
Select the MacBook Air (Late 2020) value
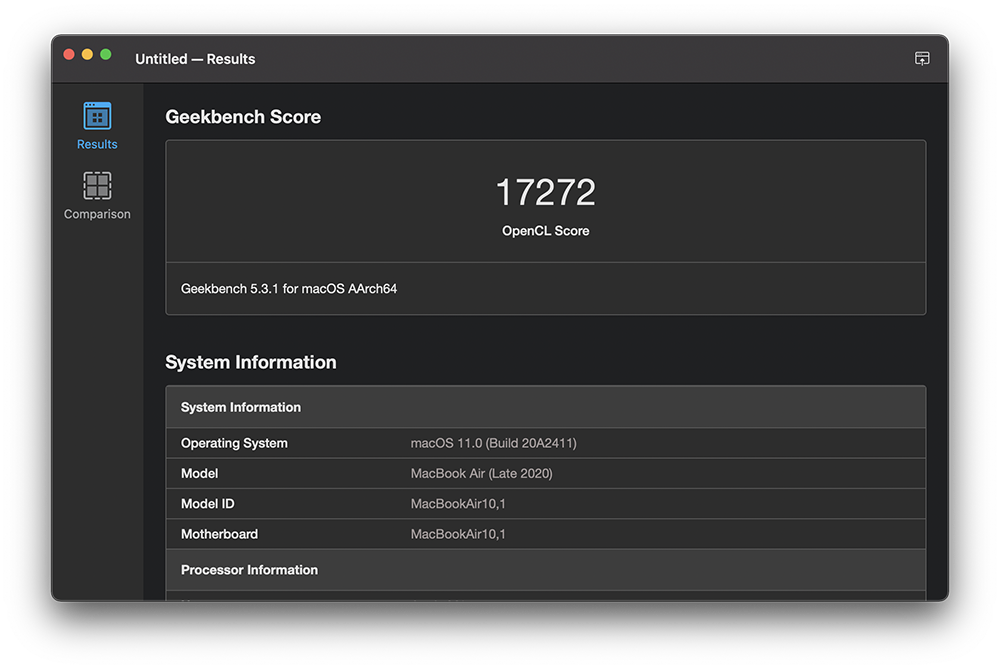tap(482, 473)
